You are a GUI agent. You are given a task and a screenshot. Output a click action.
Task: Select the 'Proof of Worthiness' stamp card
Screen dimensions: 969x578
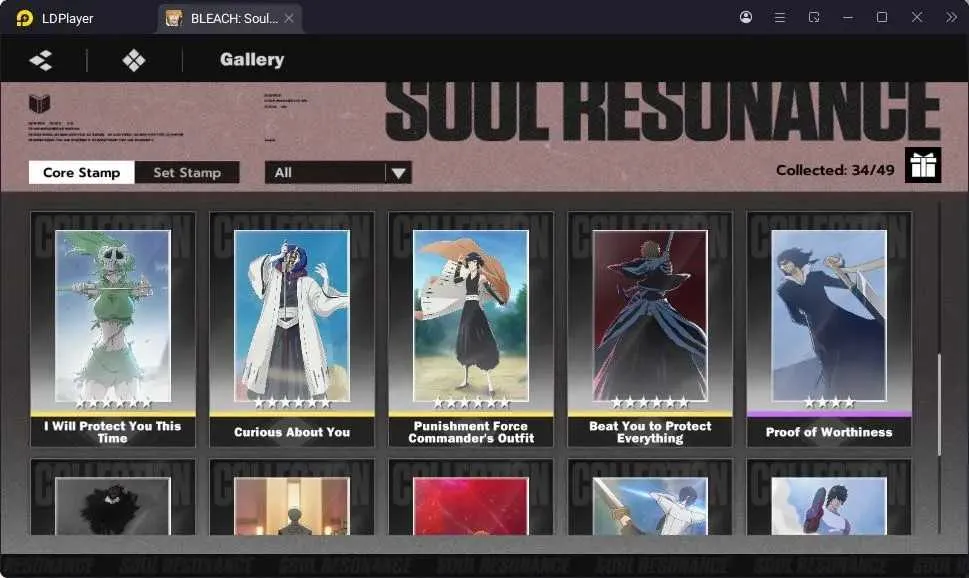click(x=829, y=329)
